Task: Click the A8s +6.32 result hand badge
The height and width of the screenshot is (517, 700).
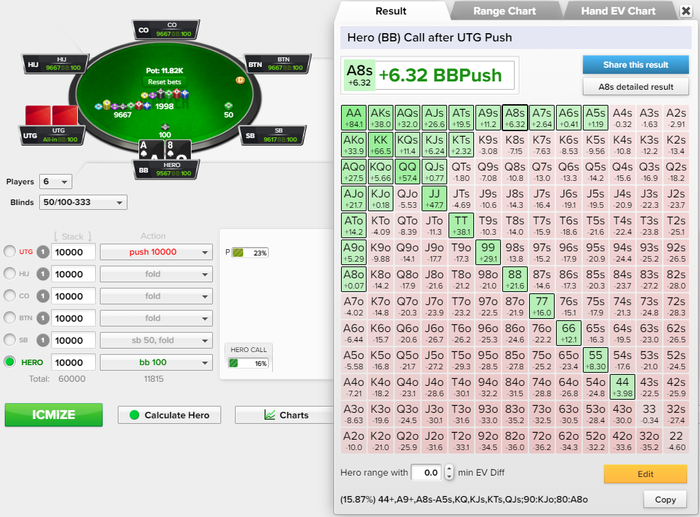Action: [x=359, y=75]
